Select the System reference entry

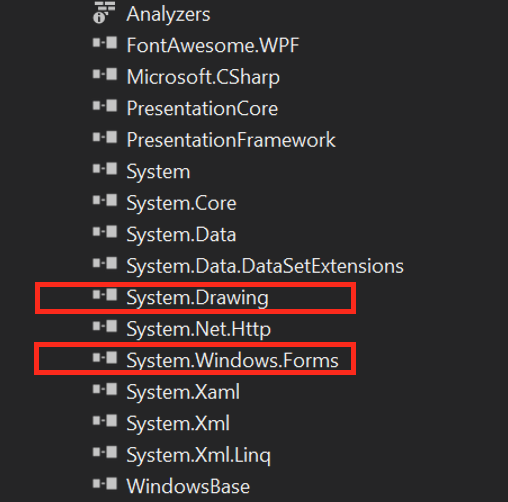(x=158, y=173)
